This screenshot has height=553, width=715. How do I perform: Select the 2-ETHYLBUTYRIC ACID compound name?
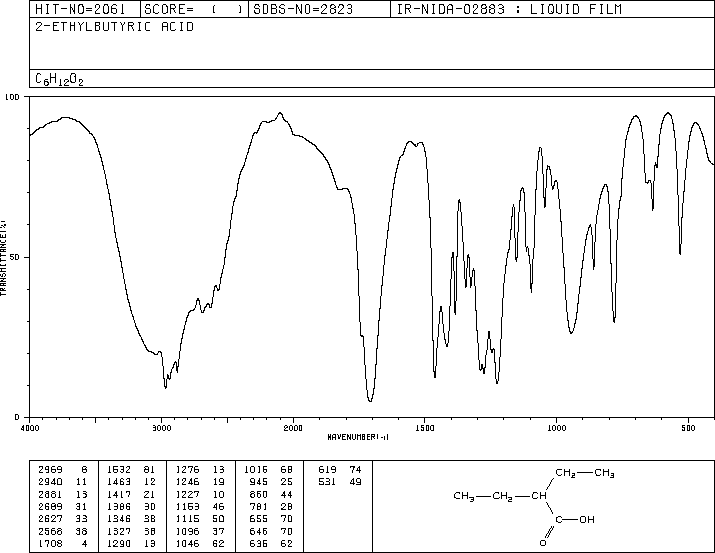pos(114,27)
